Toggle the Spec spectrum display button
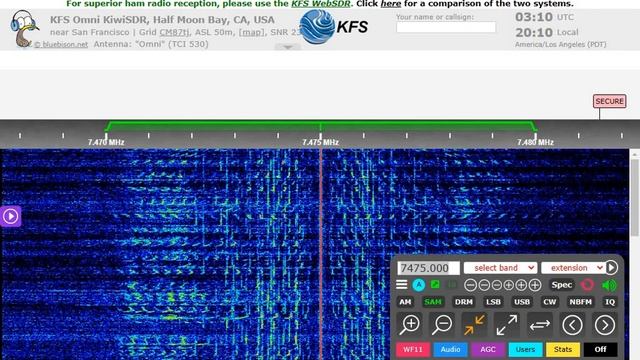Viewport: 640px width, 360px height. (562, 285)
